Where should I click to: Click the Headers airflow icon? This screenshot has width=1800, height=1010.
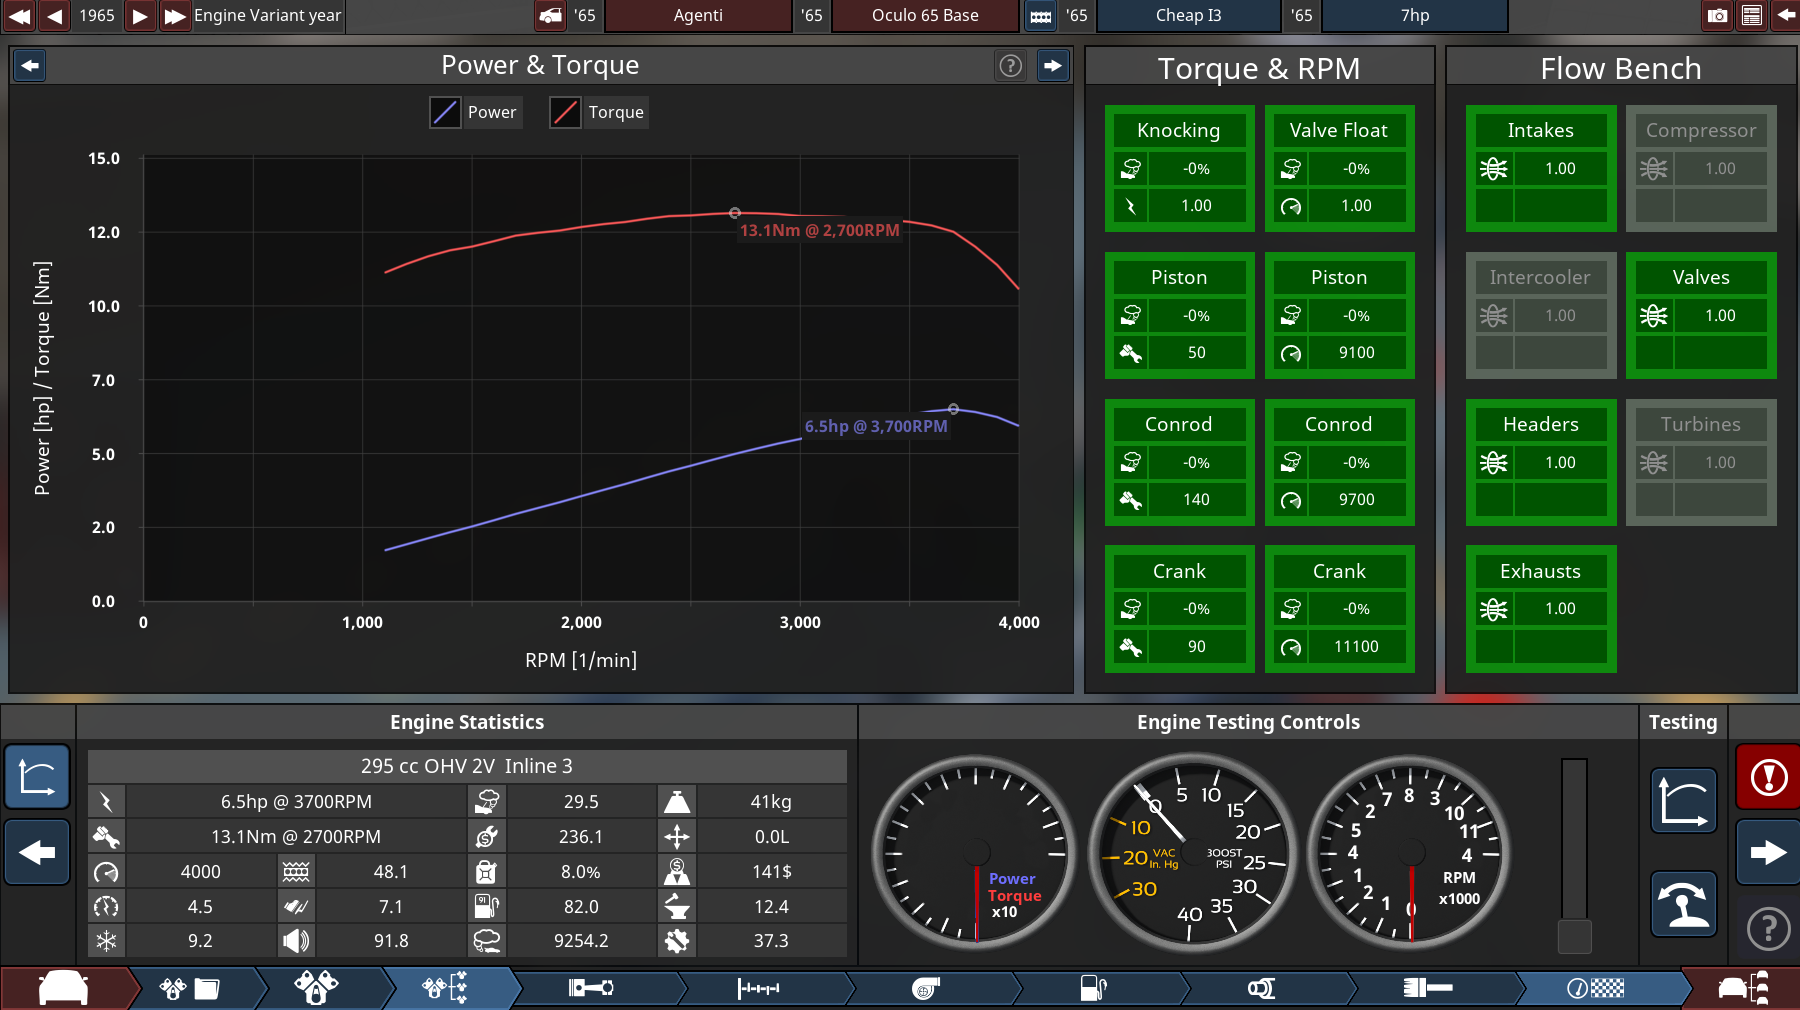[x=1494, y=462]
